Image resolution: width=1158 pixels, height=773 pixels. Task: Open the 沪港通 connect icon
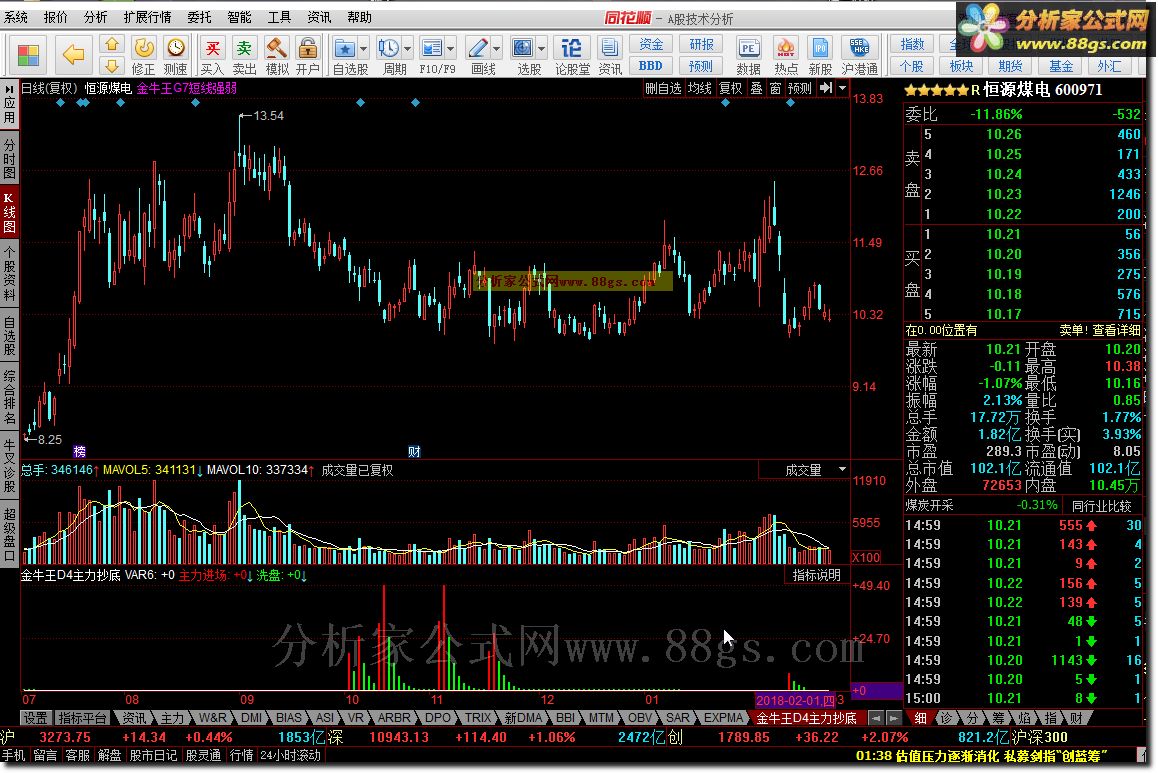click(859, 55)
